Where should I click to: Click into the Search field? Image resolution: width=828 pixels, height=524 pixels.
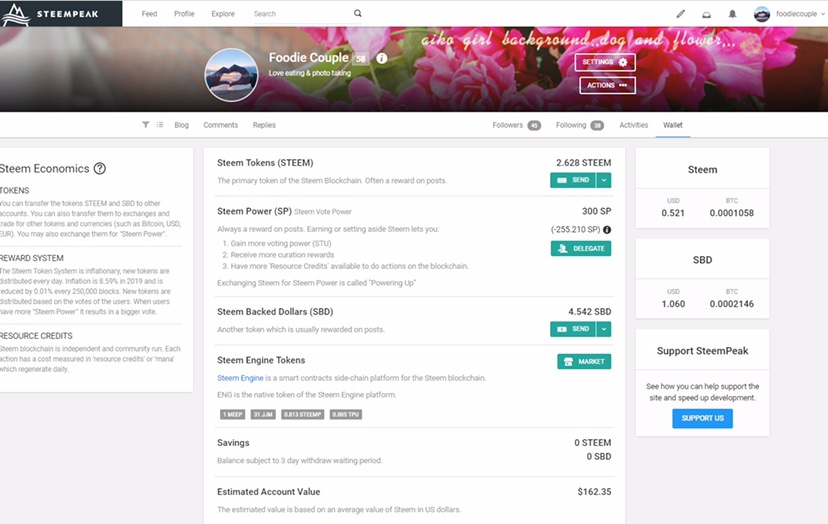tap(300, 14)
